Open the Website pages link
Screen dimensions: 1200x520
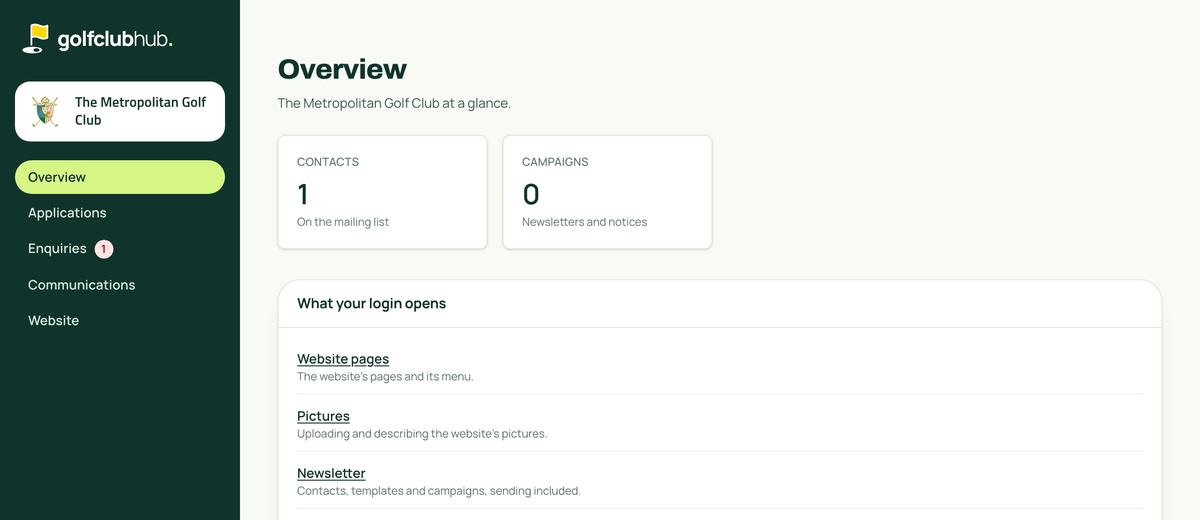pos(343,359)
